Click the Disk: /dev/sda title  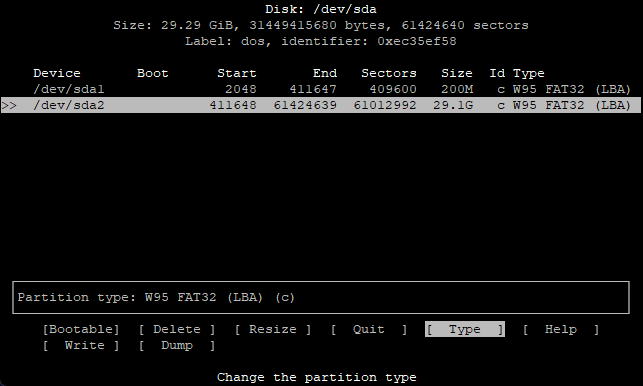[x=321, y=9]
